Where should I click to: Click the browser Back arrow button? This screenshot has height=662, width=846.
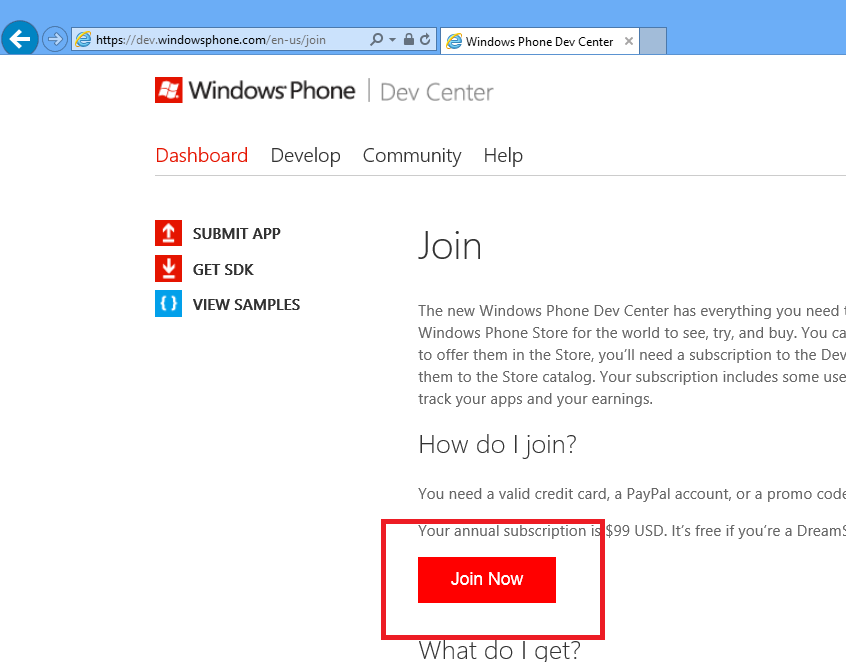[20, 39]
